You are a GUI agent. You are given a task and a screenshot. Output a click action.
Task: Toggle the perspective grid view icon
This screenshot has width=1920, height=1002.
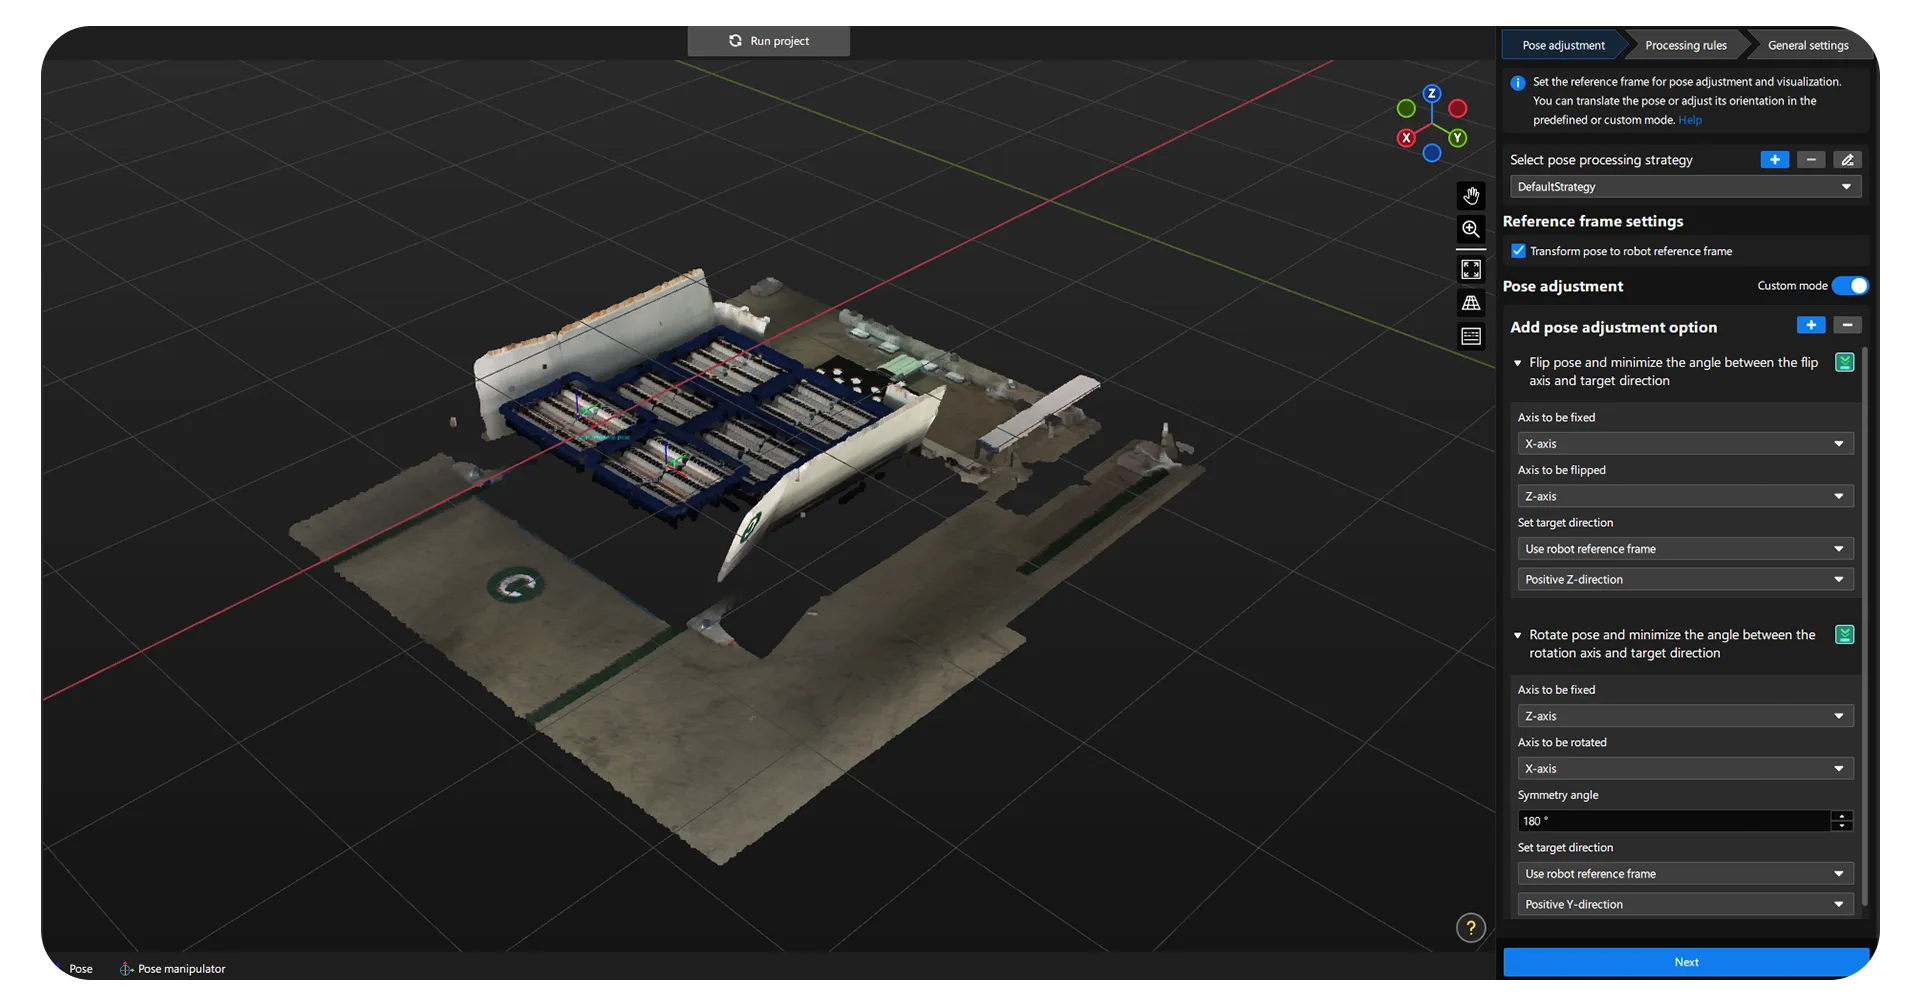[1470, 303]
